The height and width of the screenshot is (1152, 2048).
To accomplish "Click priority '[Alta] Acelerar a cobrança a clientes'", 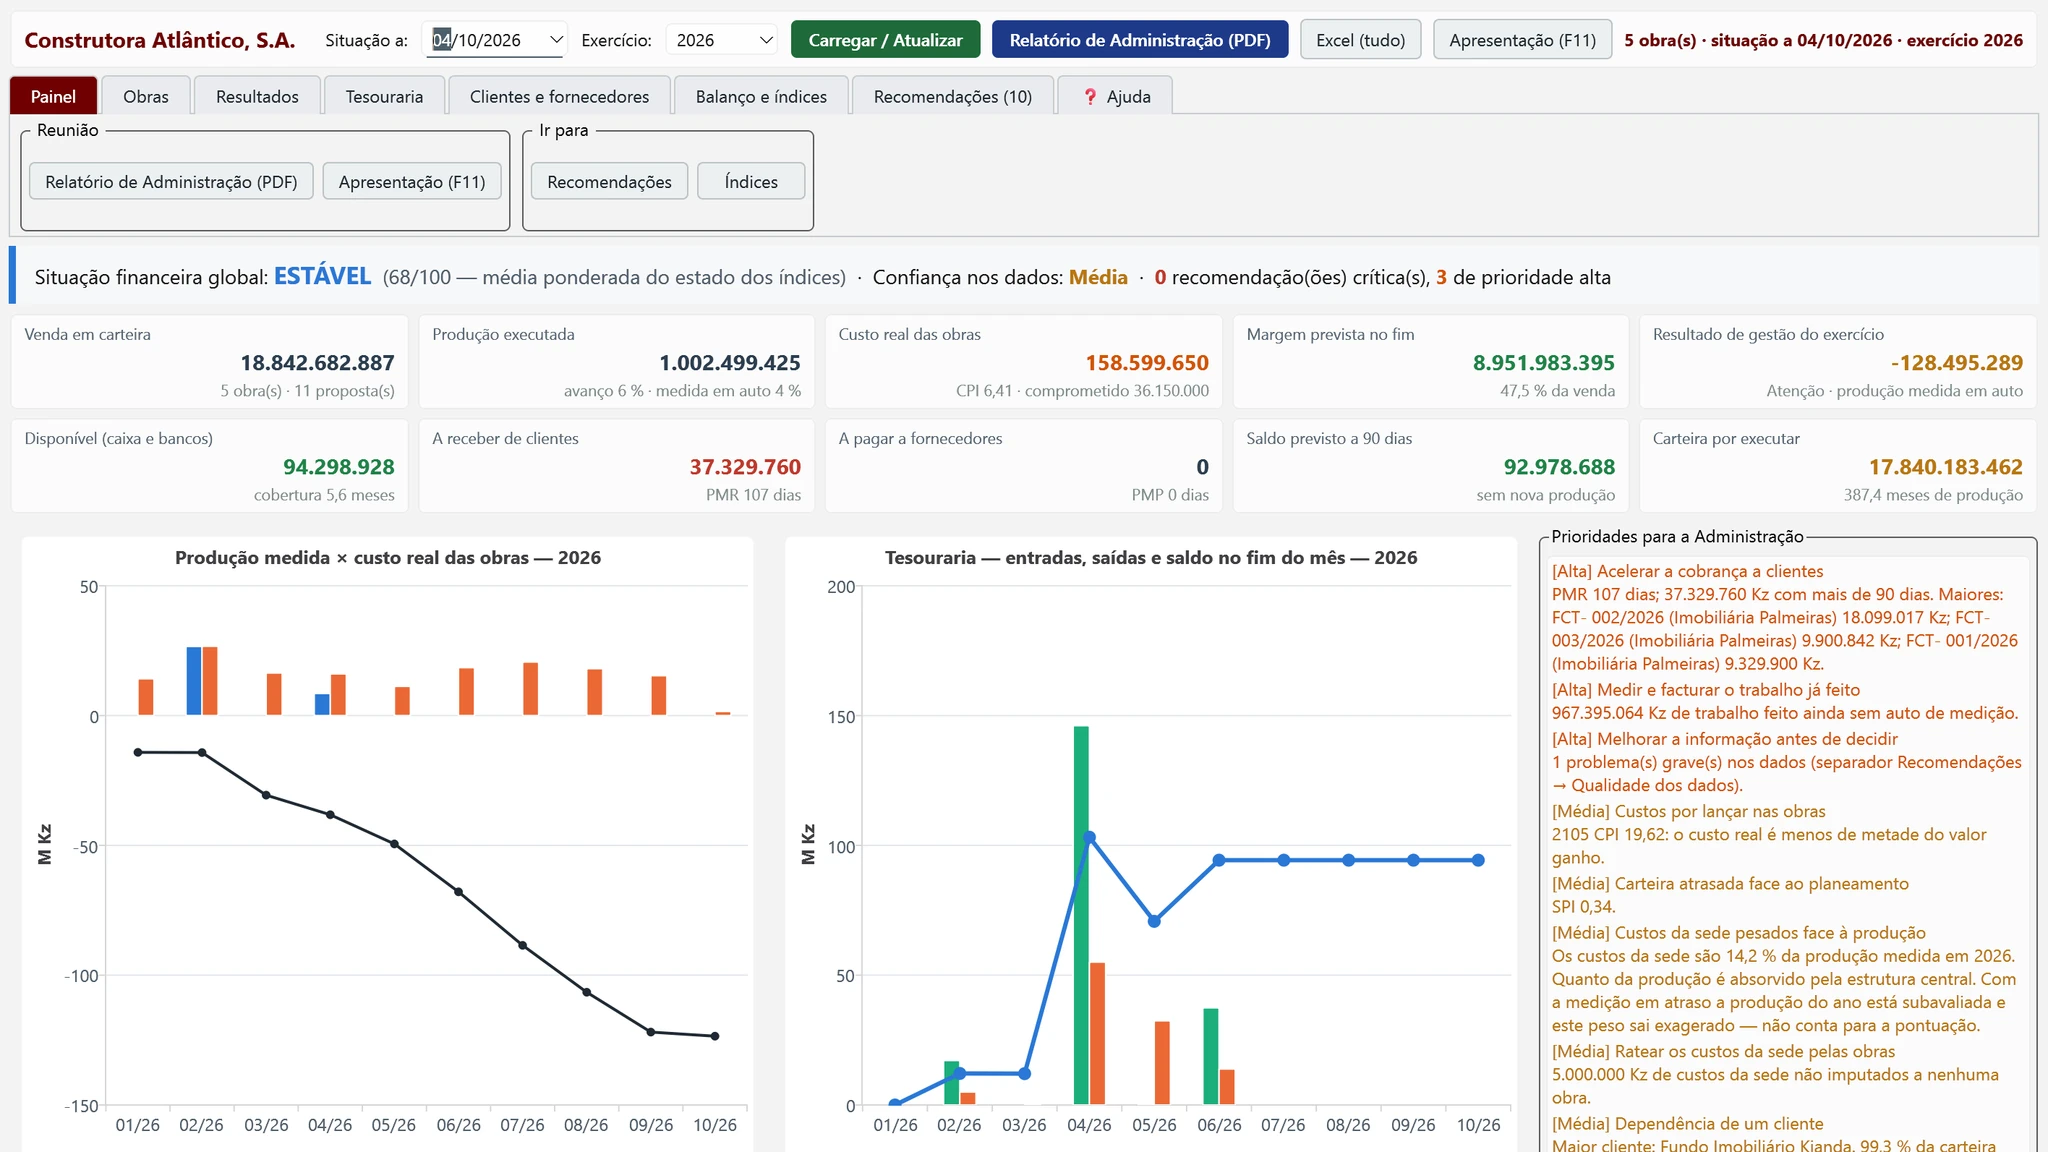I will pos(1687,571).
